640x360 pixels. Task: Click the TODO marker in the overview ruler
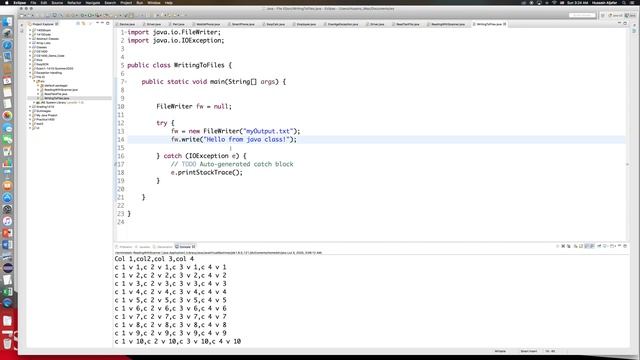pyautogui.click(x=627, y=164)
